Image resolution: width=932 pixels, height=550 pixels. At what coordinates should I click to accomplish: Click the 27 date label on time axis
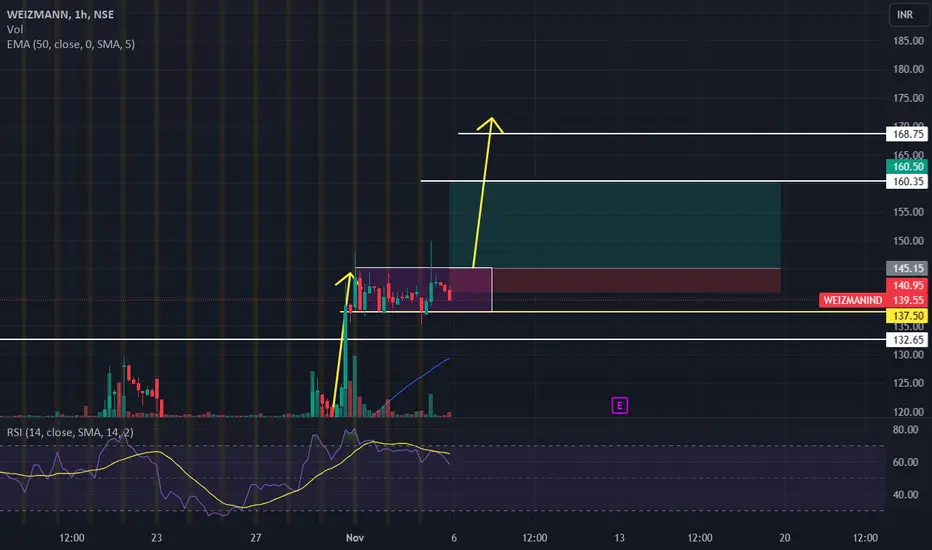256,538
